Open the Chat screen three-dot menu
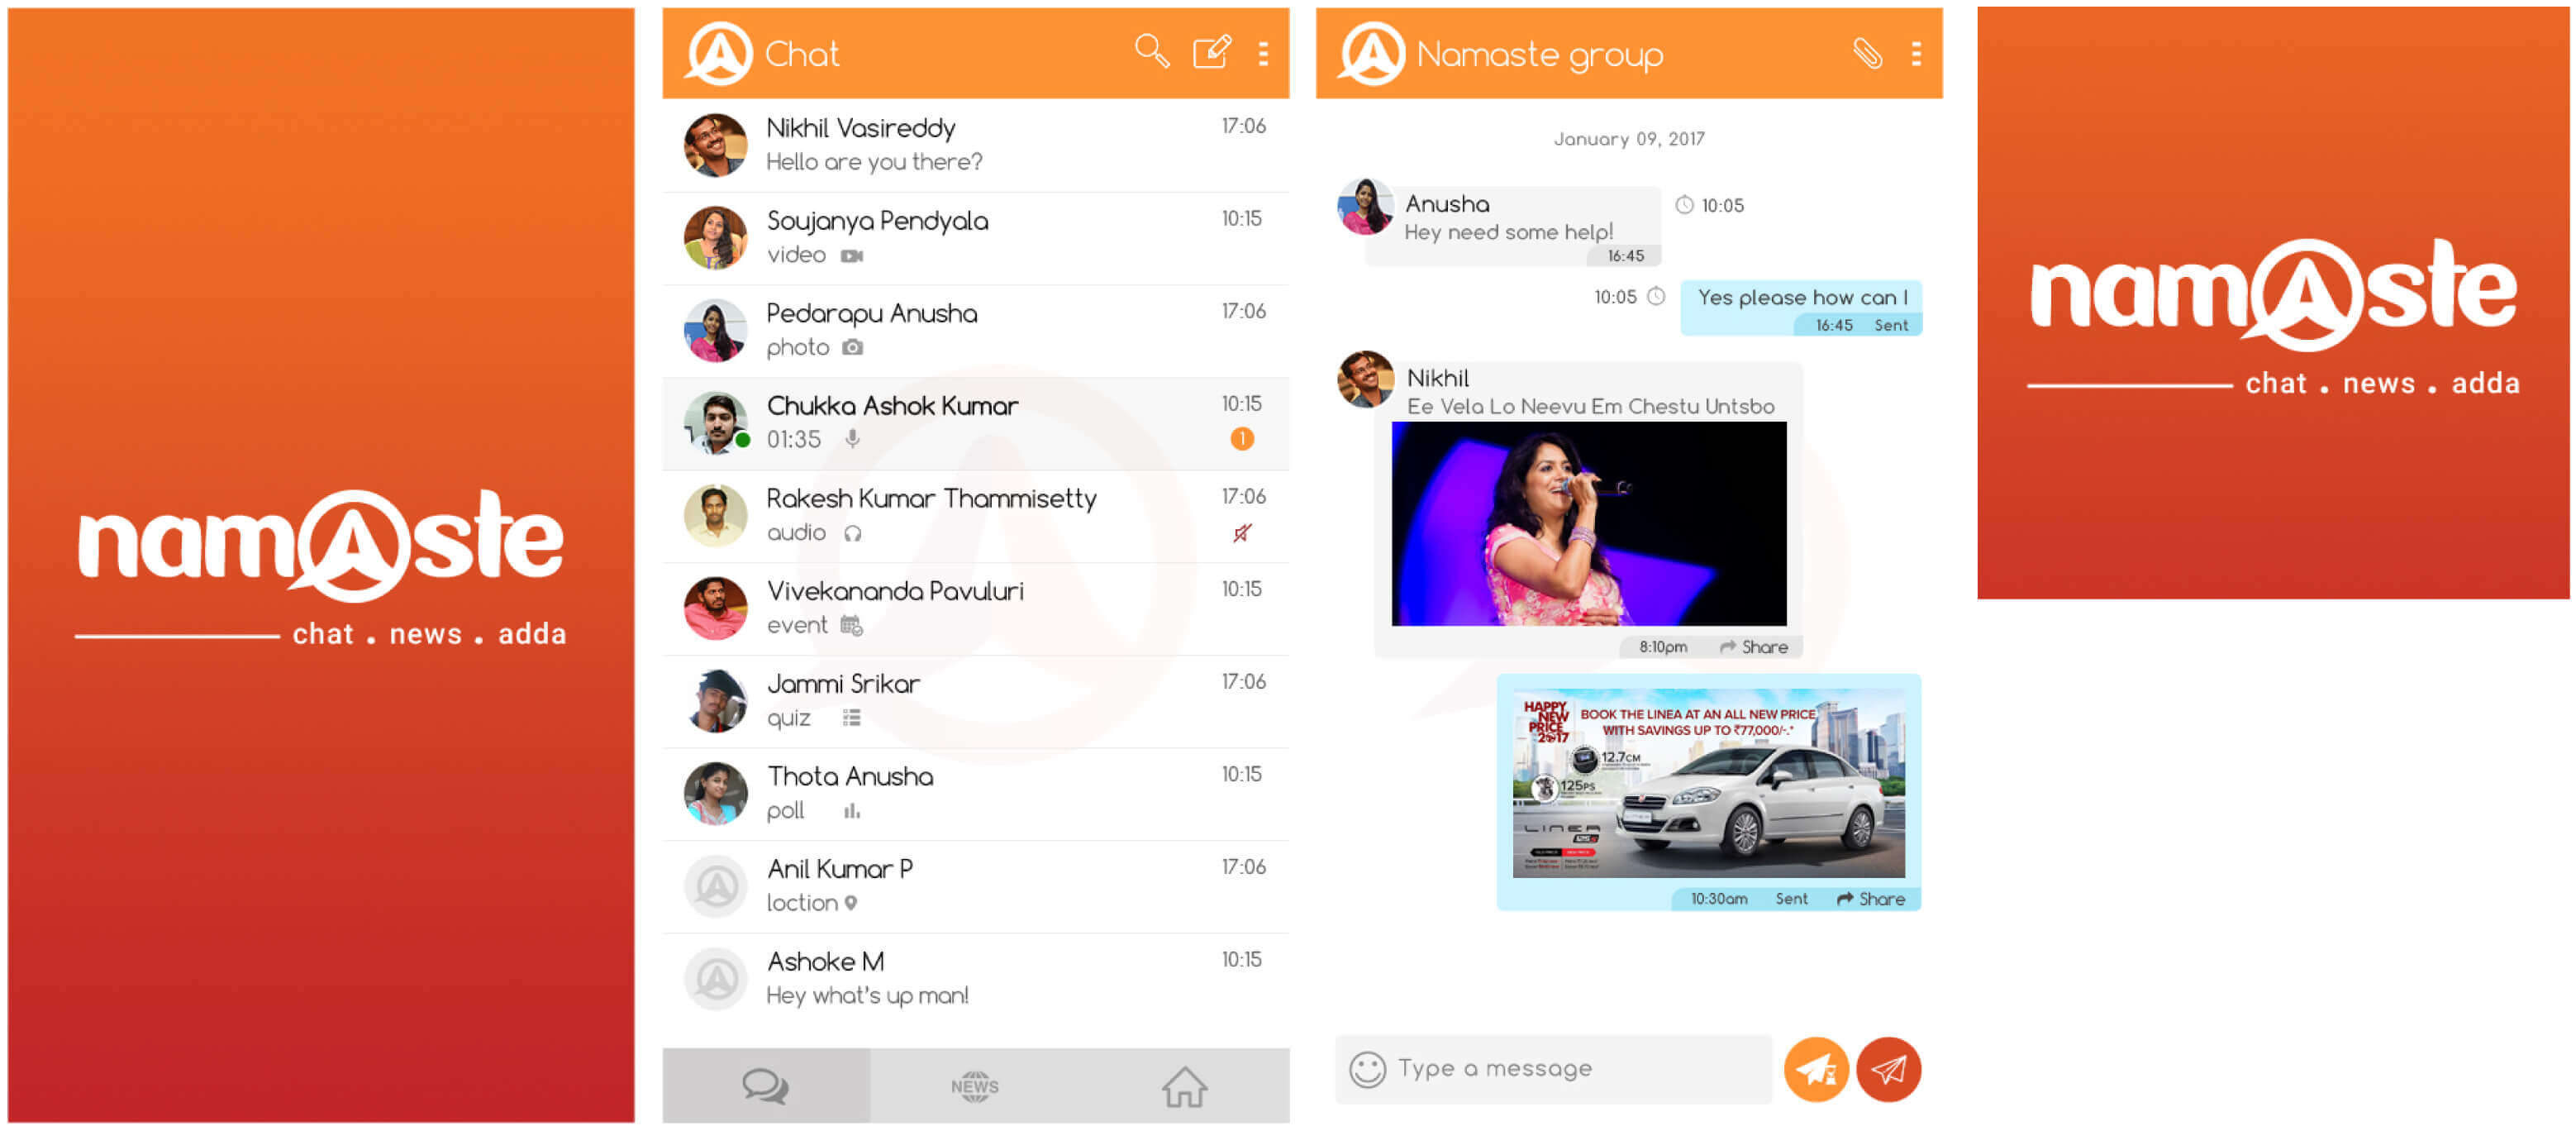This screenshot has height=1131, width=2576. (x=1264, y=53)
